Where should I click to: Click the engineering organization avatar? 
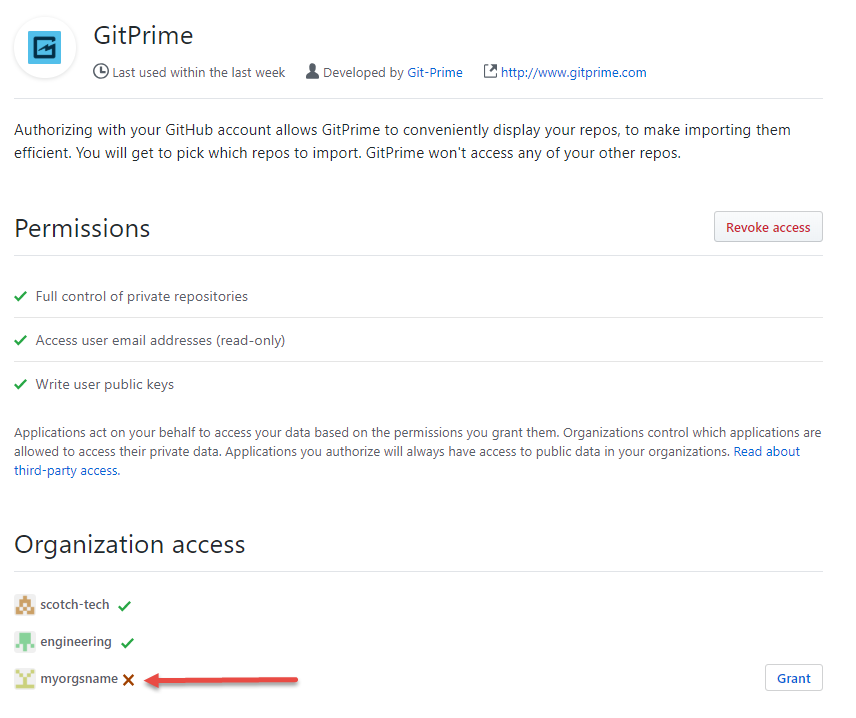tap(25, 642)
